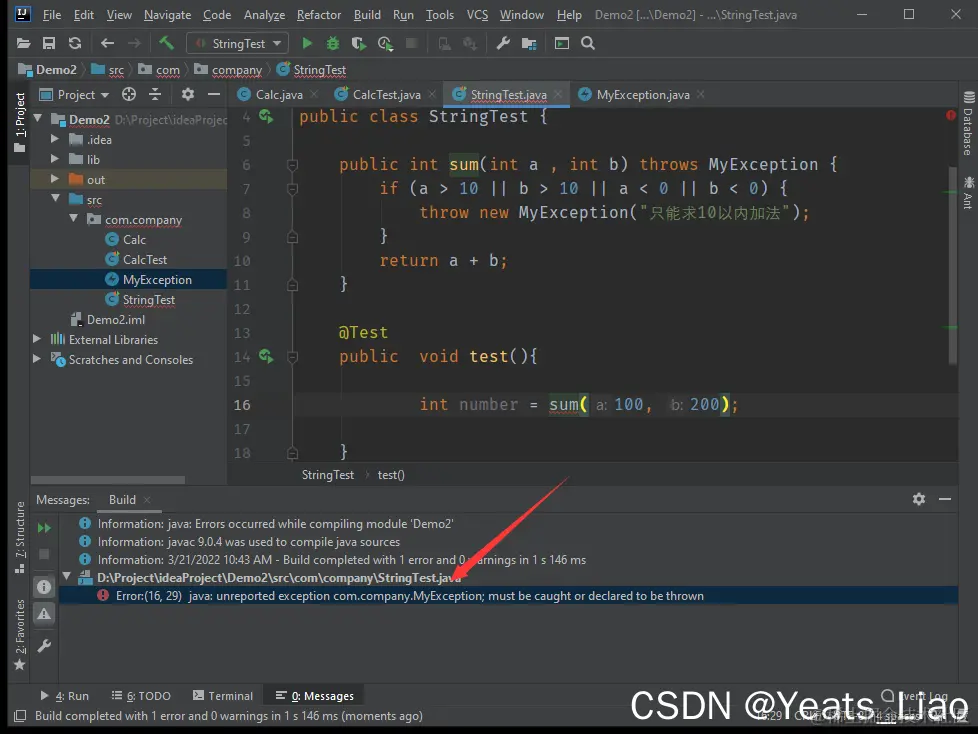Open VCS menu
The height and width of the screenshot is (734, 978).
click(x=477, y=14)
